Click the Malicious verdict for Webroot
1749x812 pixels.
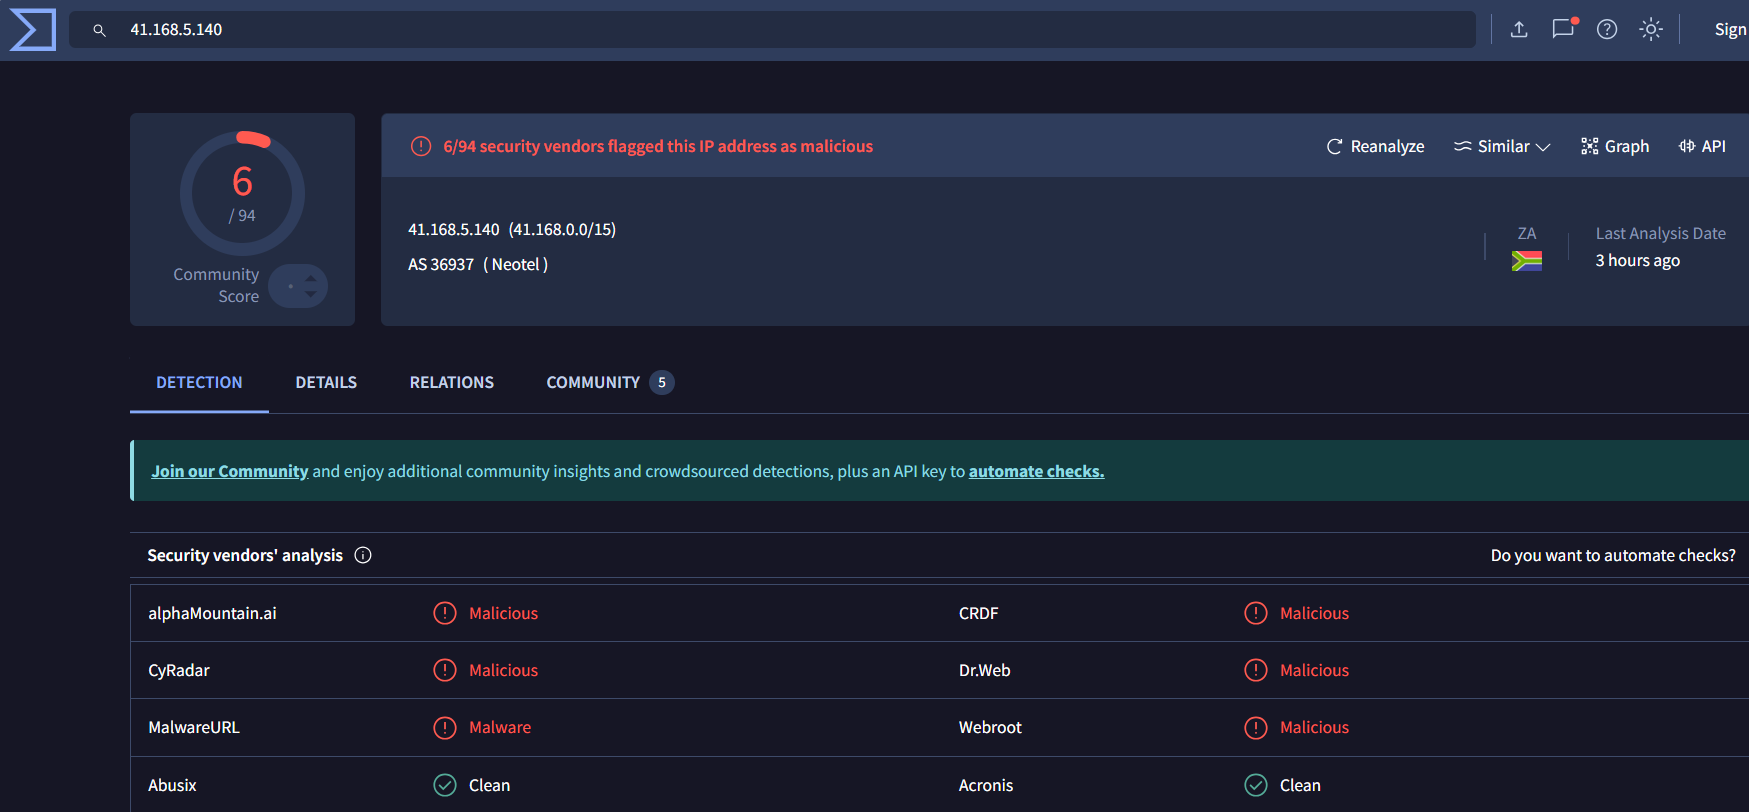pos(1314,727)
